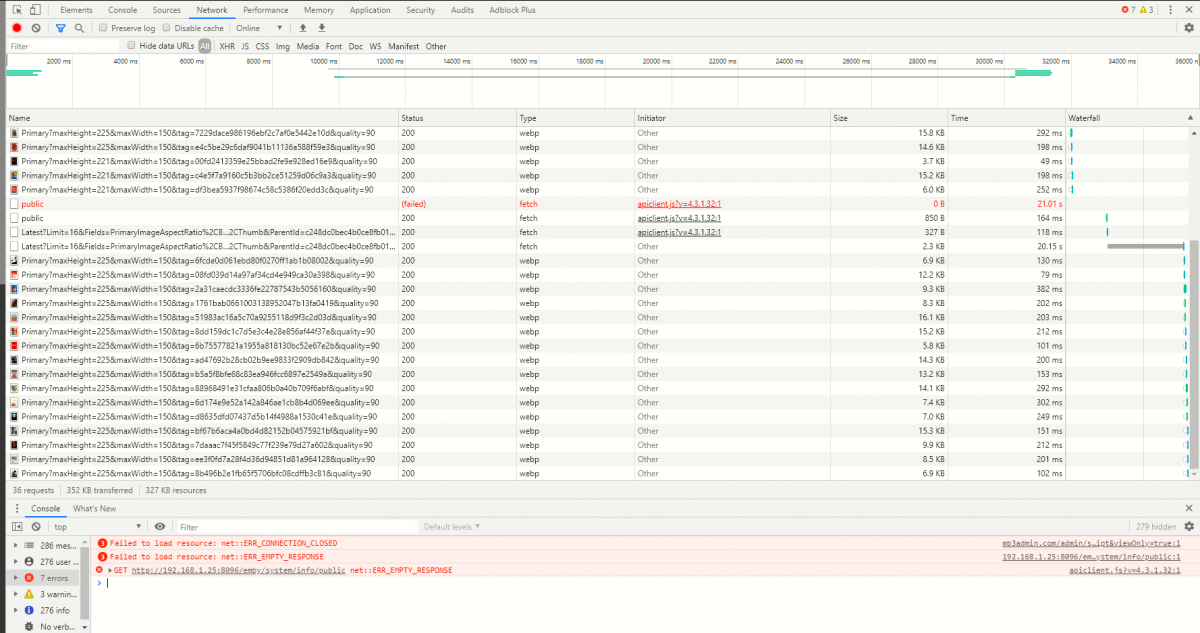Open network settings gear icon

[1189, 28]
